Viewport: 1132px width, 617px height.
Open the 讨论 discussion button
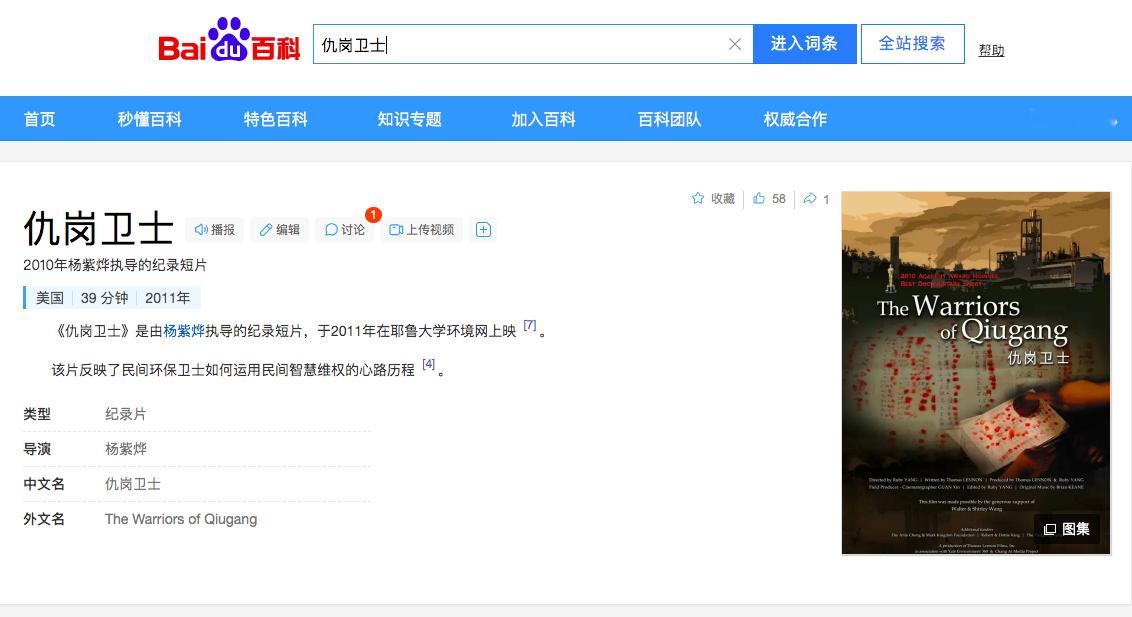[x=344, y=229]
